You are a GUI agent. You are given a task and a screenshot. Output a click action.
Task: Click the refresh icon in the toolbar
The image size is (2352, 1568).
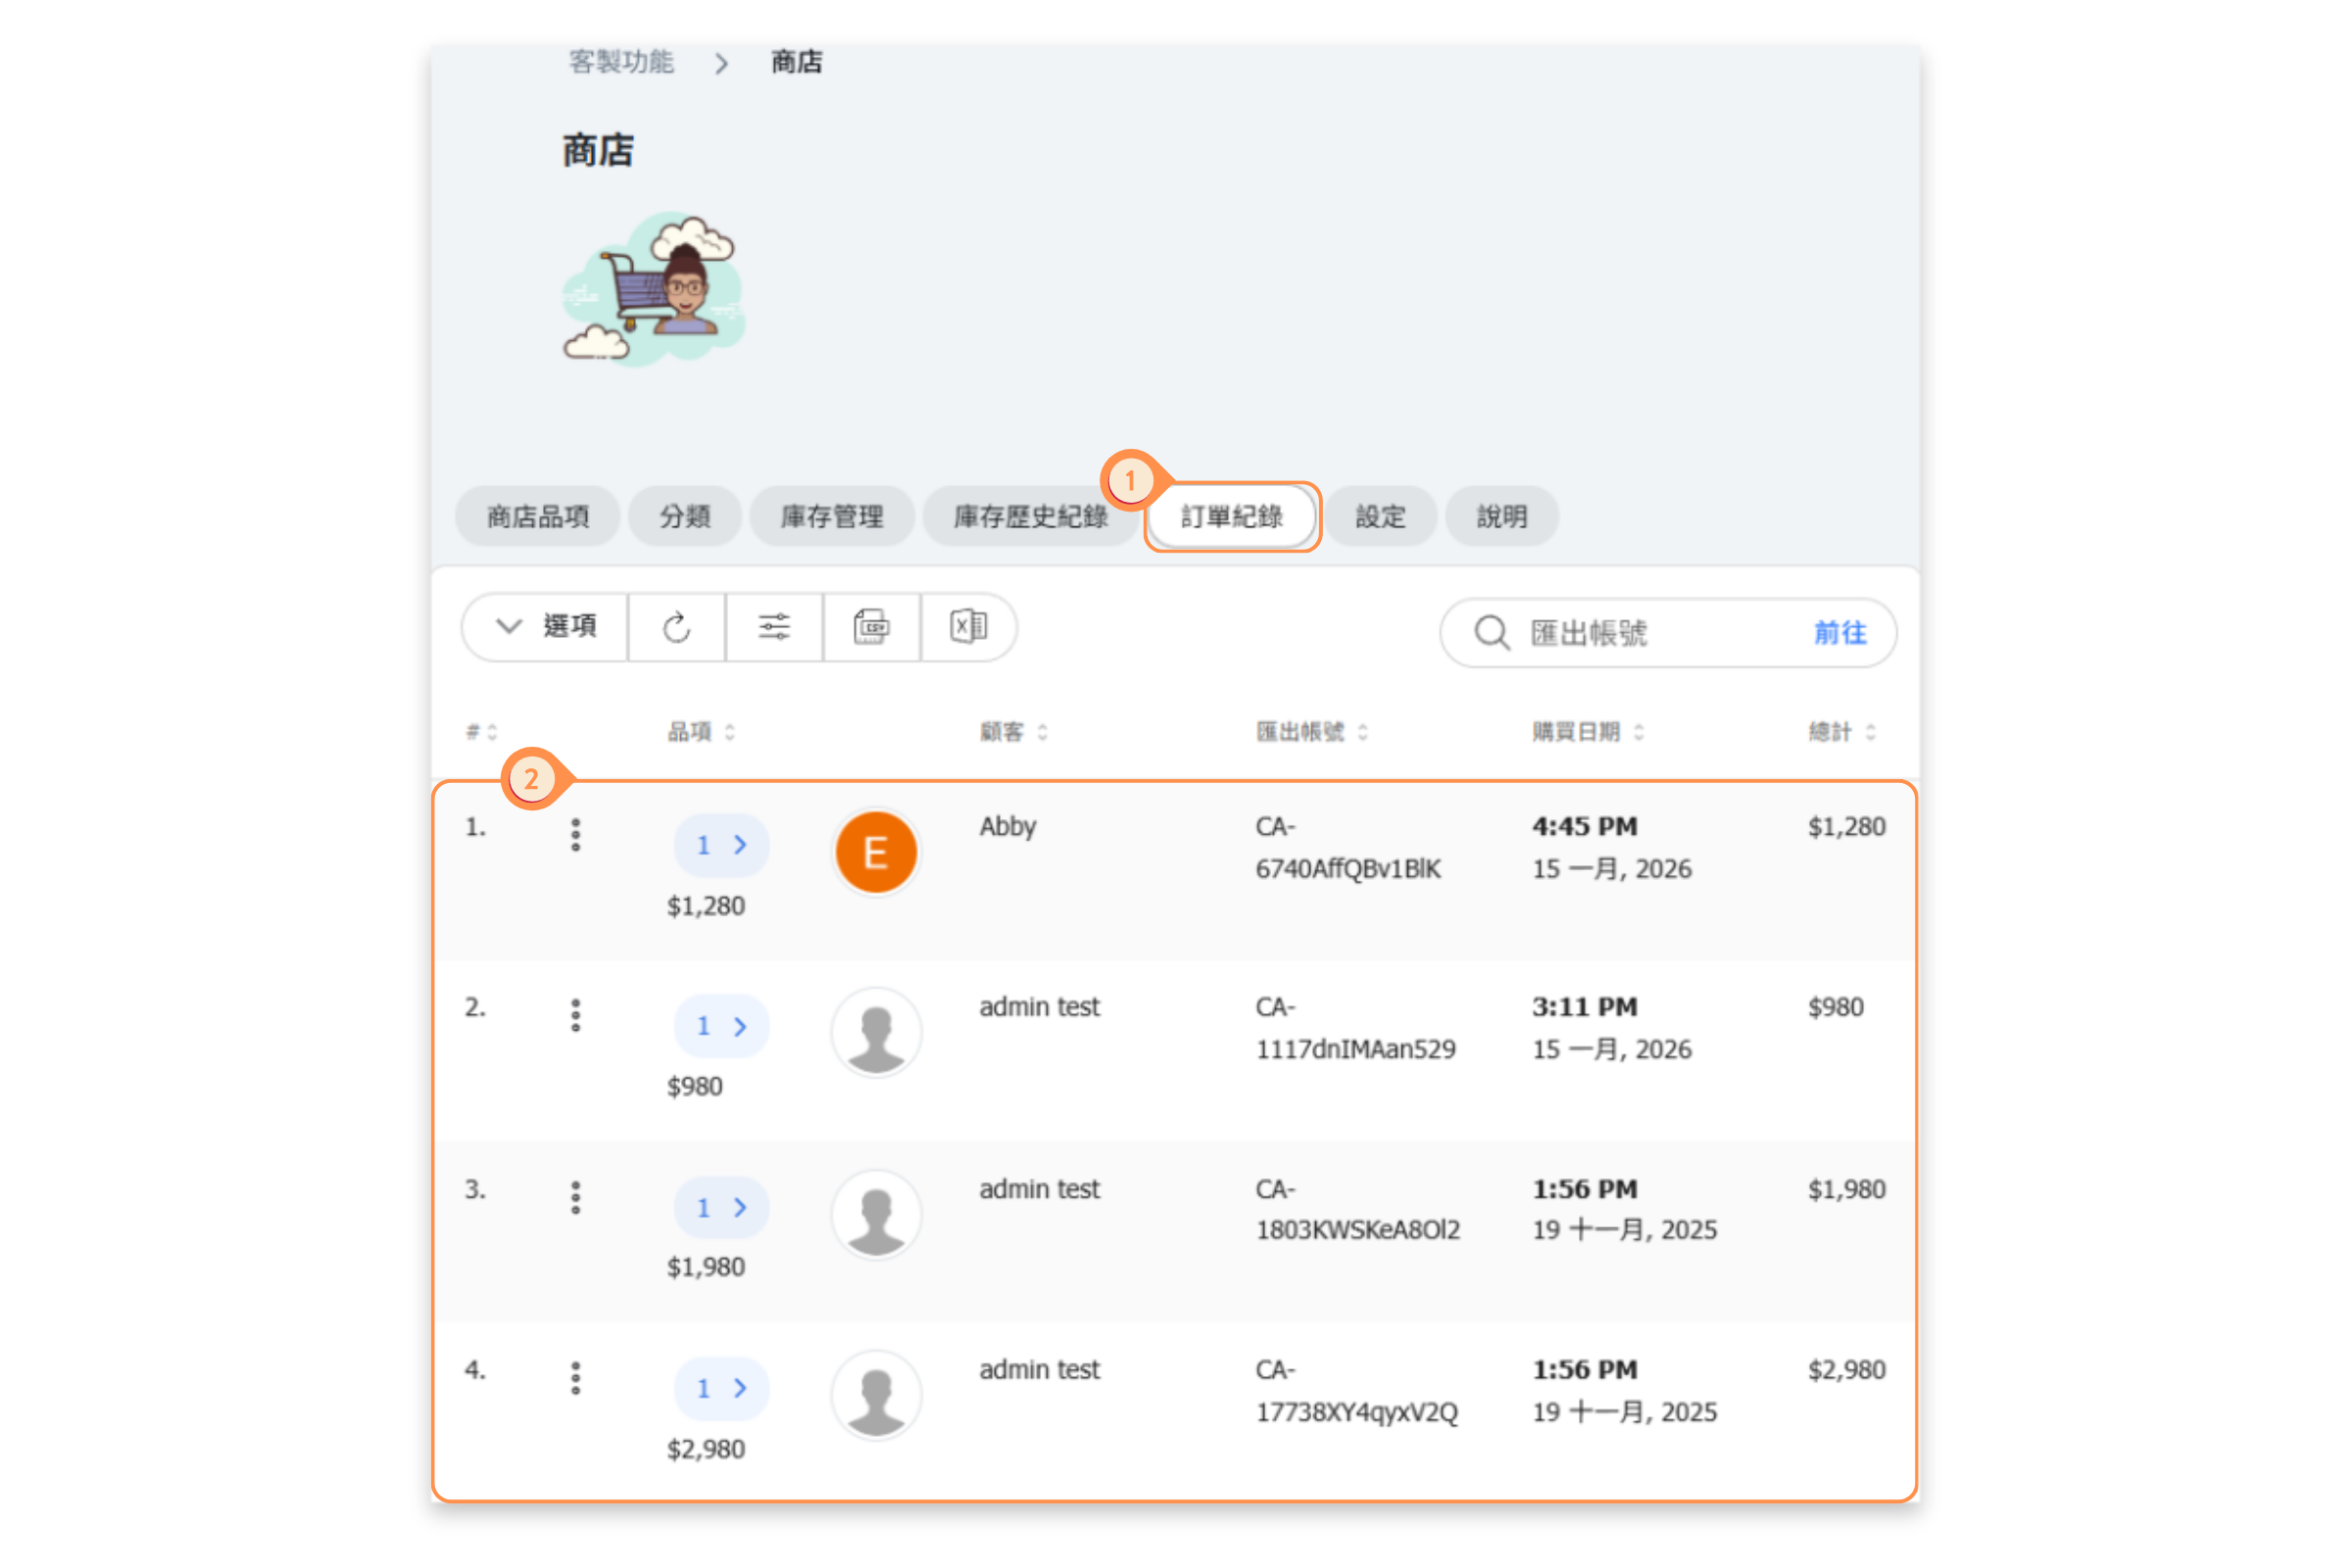pyautogui.click(x=676, y=628)
